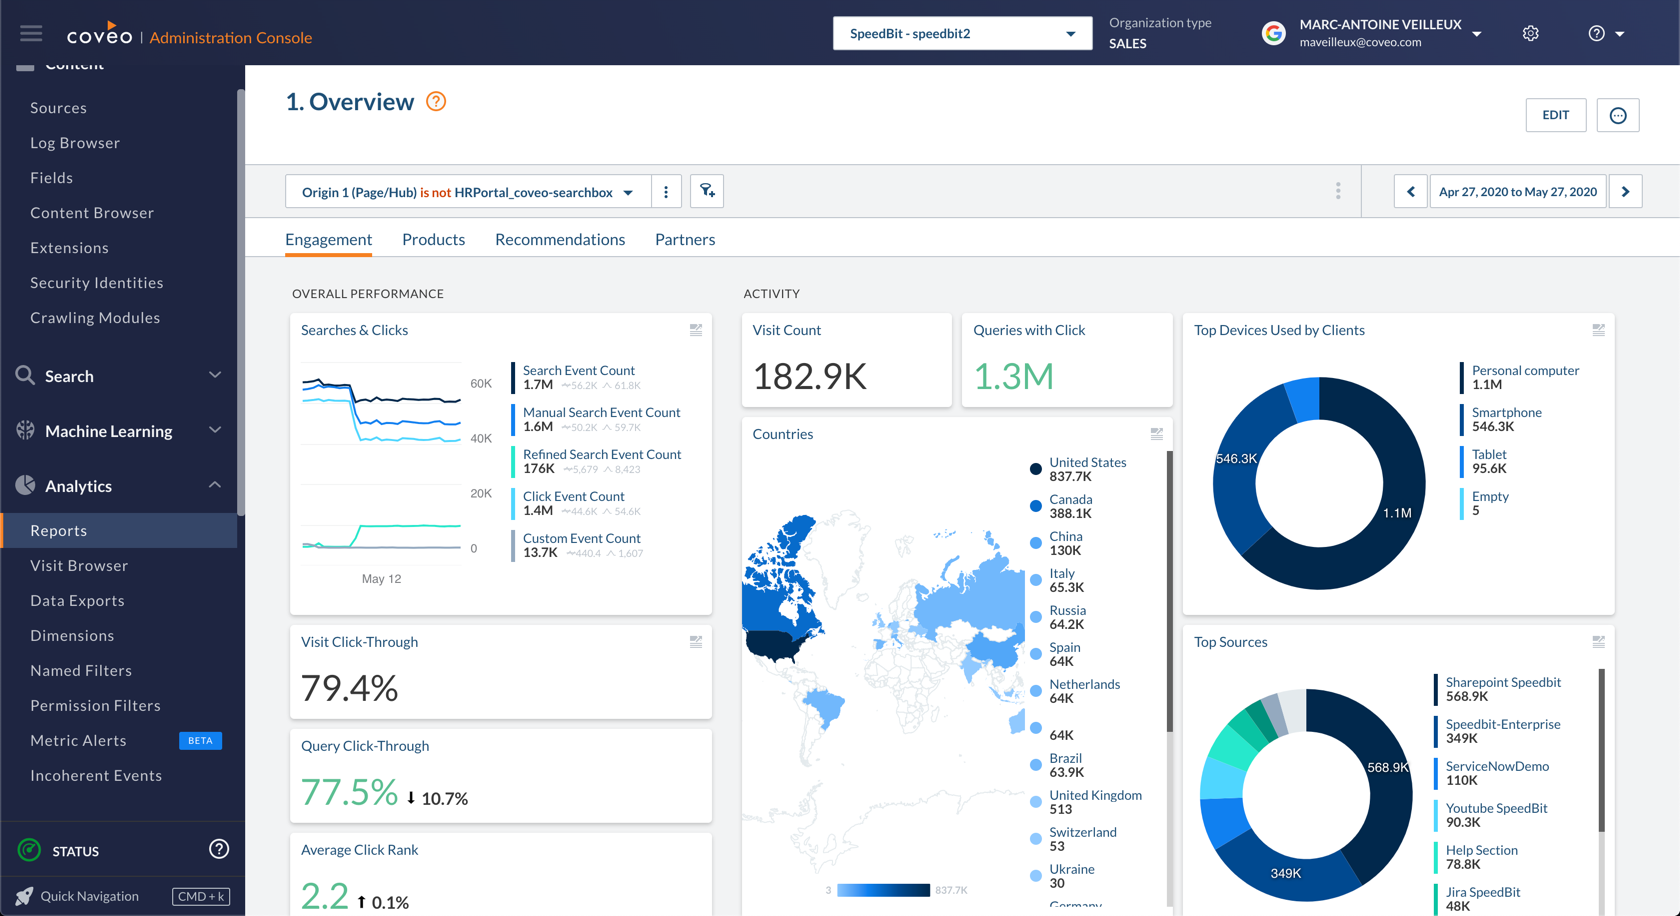The image size is (1680, 916).
Task: Click the Canada legend color dot
Action: (x=1035, y=506)
